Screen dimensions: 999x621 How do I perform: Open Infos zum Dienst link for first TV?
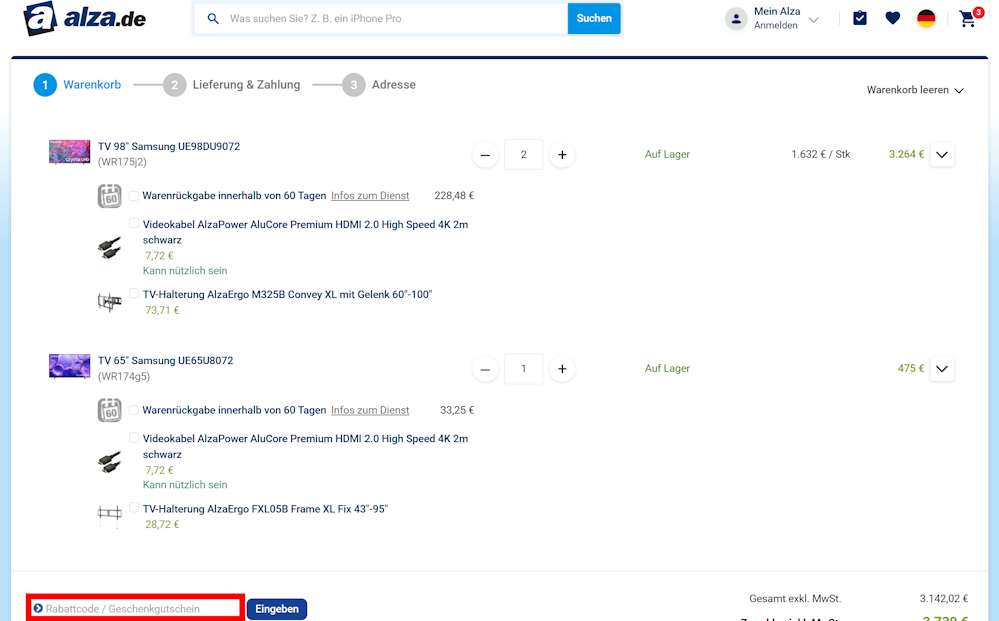pyautogui.click(x=370, y=196)
